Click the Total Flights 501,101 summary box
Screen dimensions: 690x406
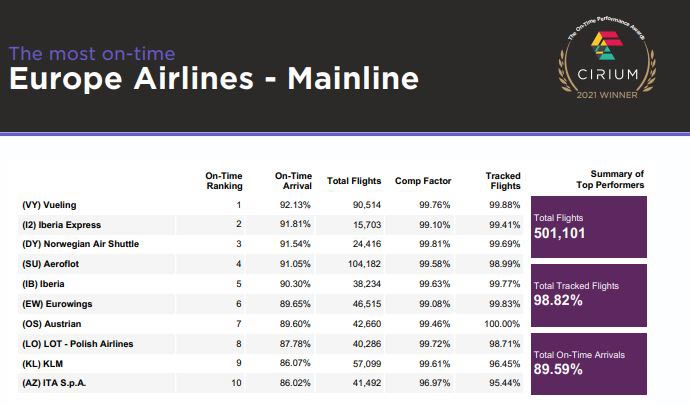(590, 226)
